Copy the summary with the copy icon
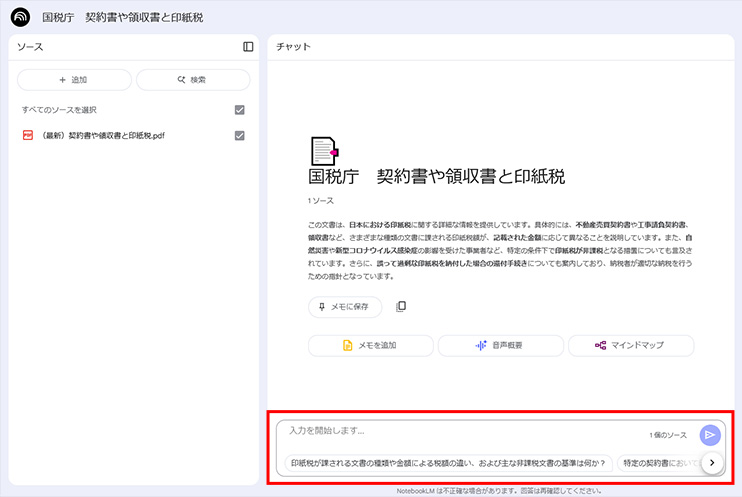This screenshot has width=742, height=497. pos(401,306)
